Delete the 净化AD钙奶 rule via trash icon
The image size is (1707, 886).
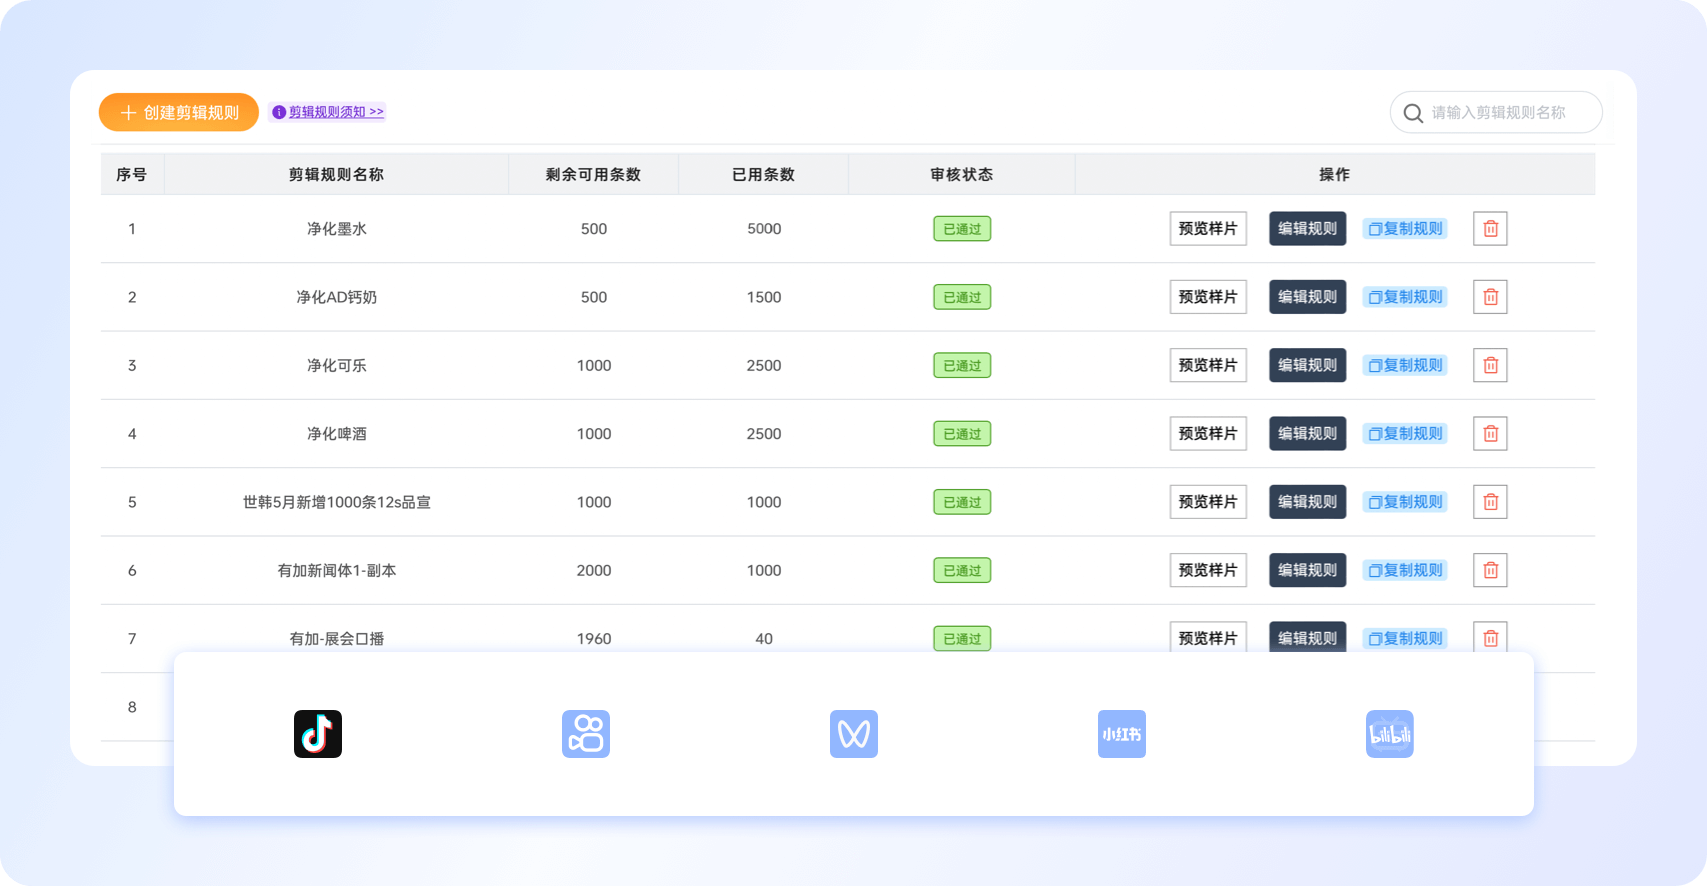1490,297
